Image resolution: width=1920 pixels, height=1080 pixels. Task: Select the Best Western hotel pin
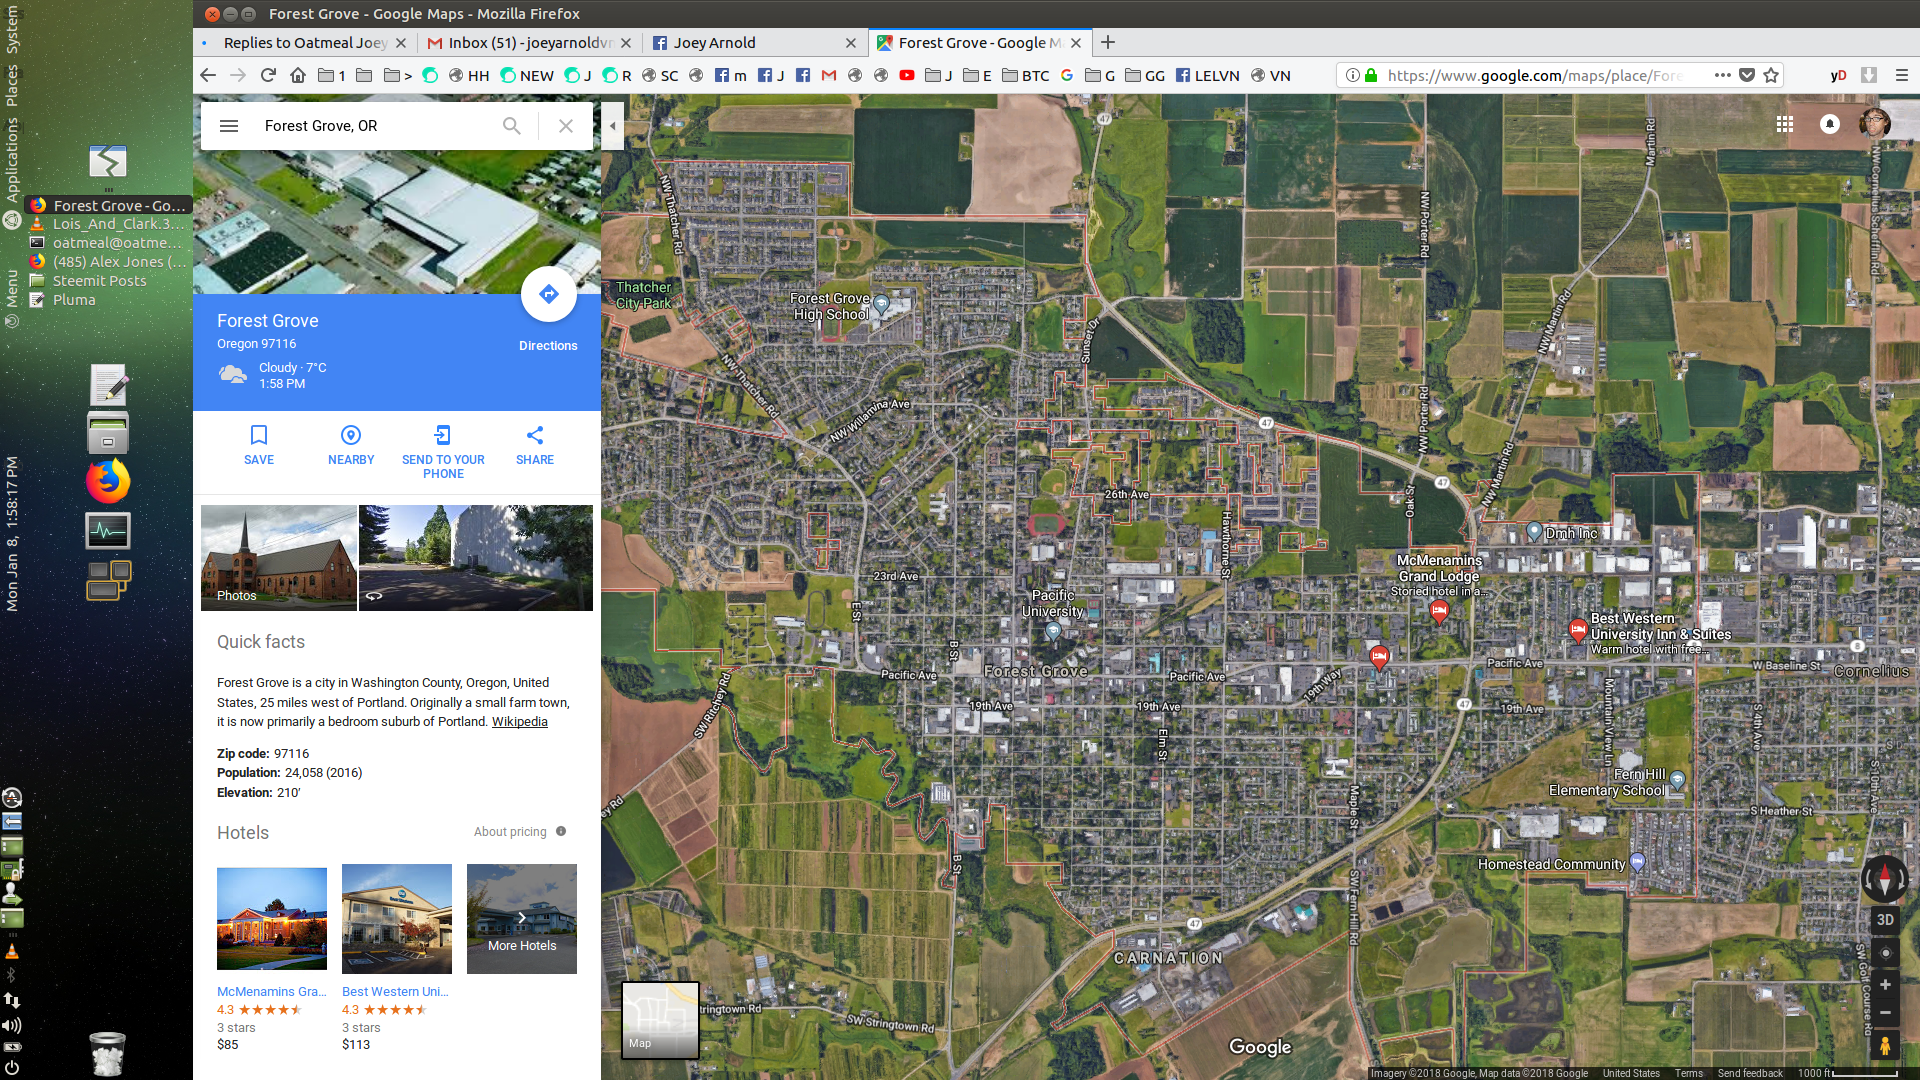coord(1577,630)
